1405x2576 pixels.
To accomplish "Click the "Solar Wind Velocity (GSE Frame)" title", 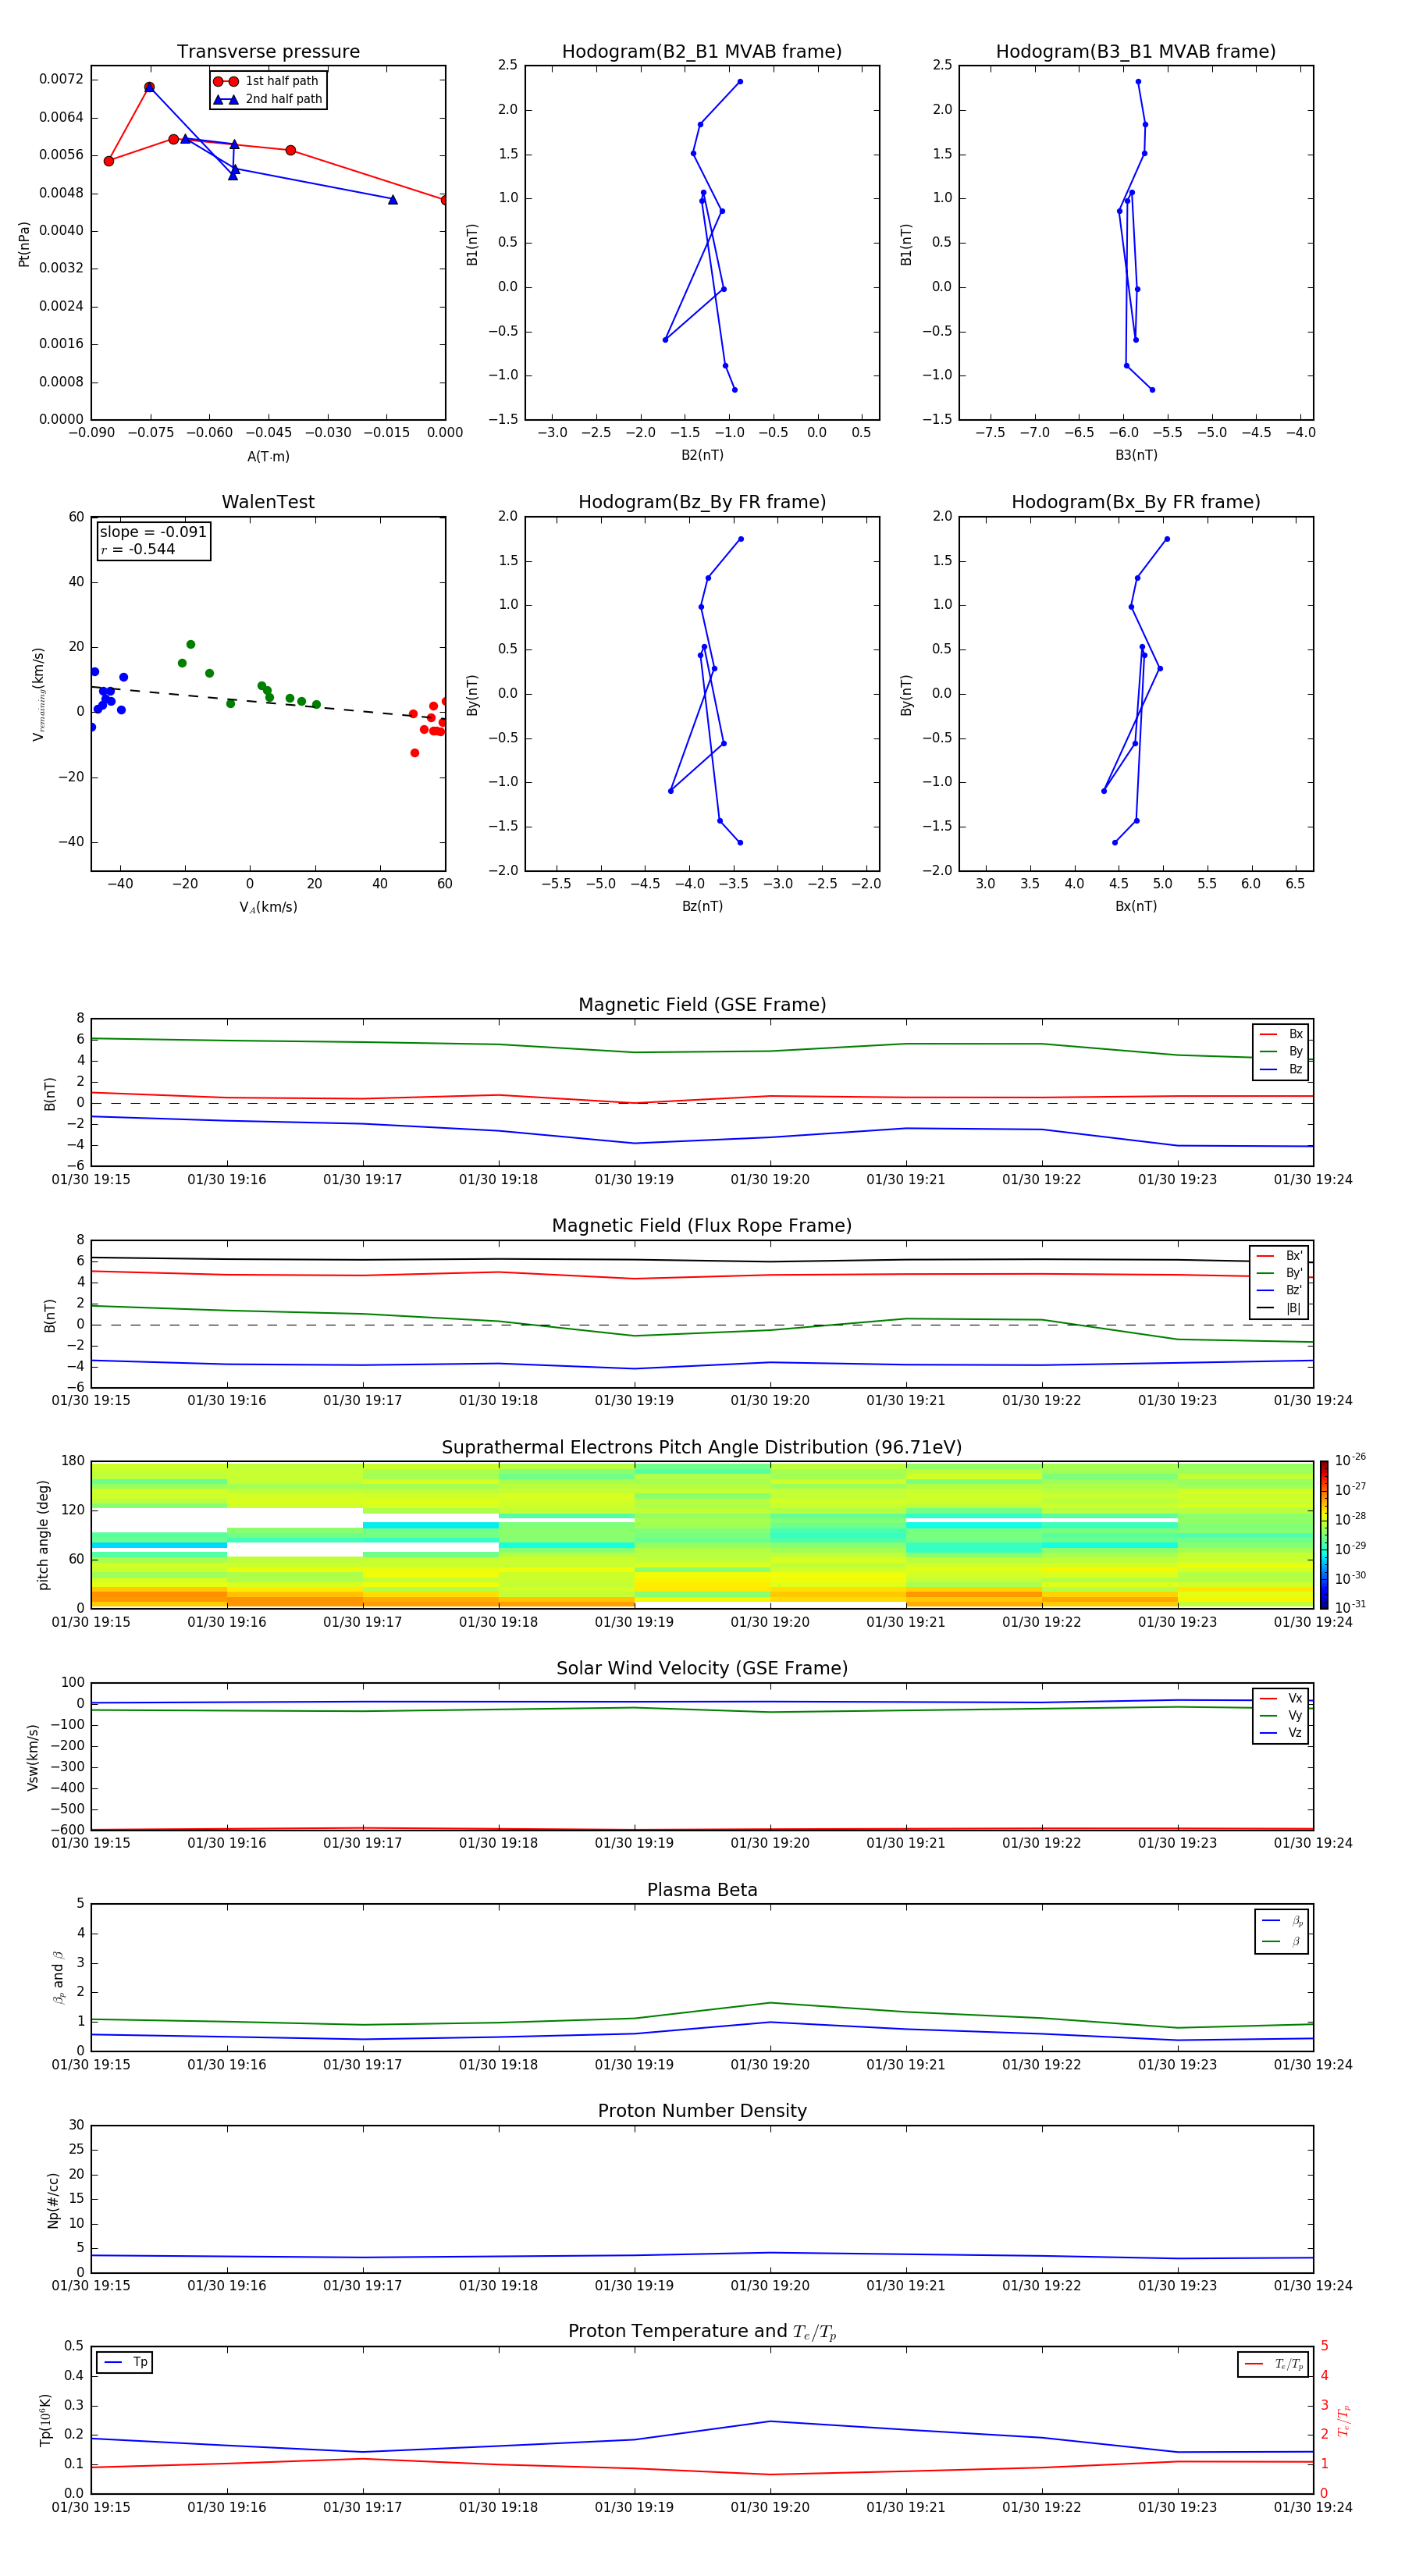I will click(702, 1669).
